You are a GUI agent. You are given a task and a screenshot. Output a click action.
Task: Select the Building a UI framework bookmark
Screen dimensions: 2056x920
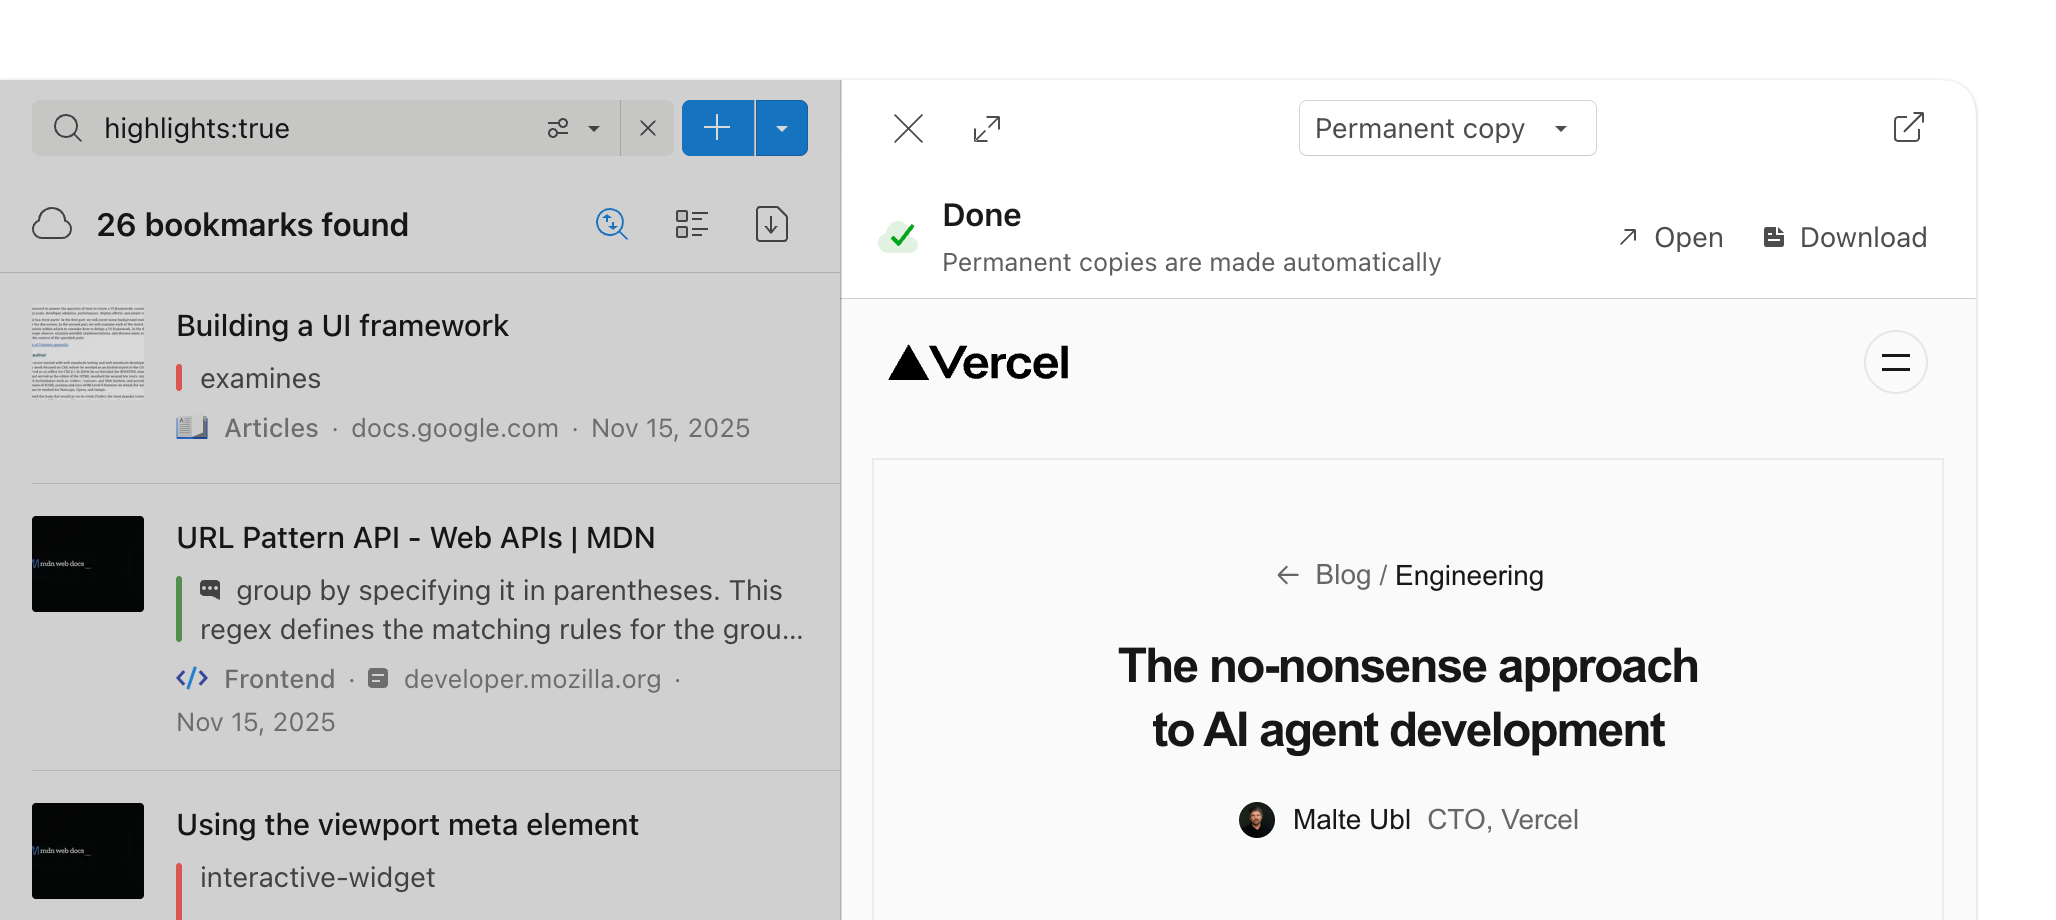coord(420,378)
